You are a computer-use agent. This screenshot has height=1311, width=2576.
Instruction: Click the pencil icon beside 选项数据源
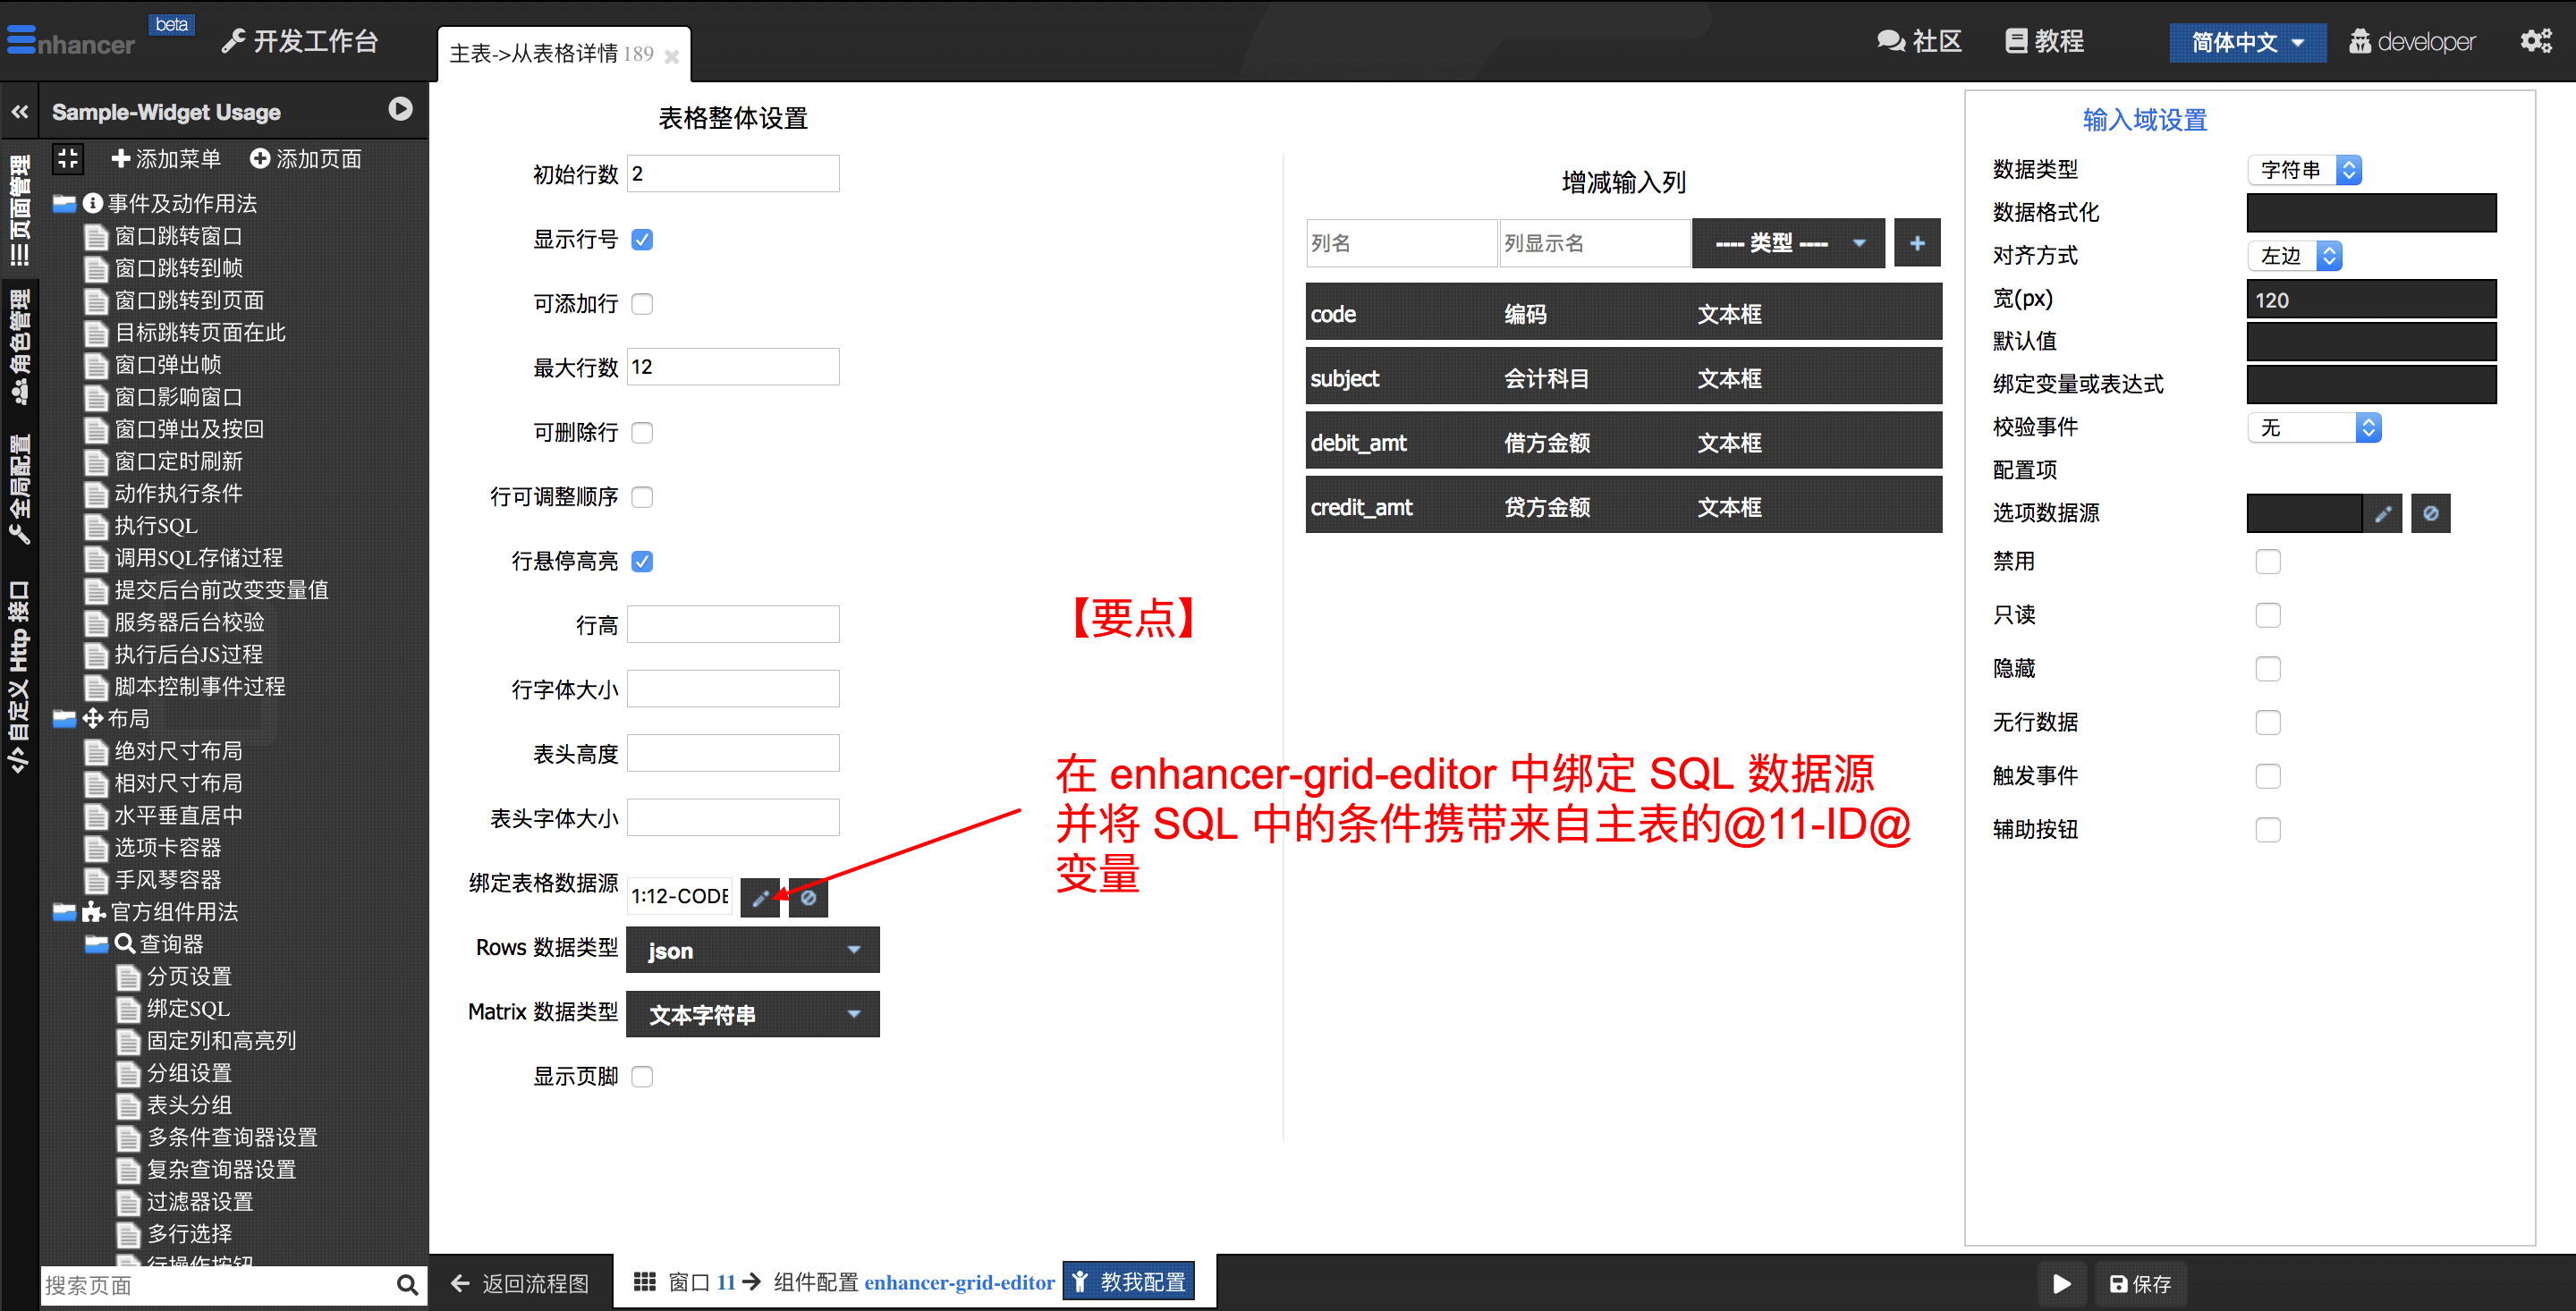(2382, 513)
